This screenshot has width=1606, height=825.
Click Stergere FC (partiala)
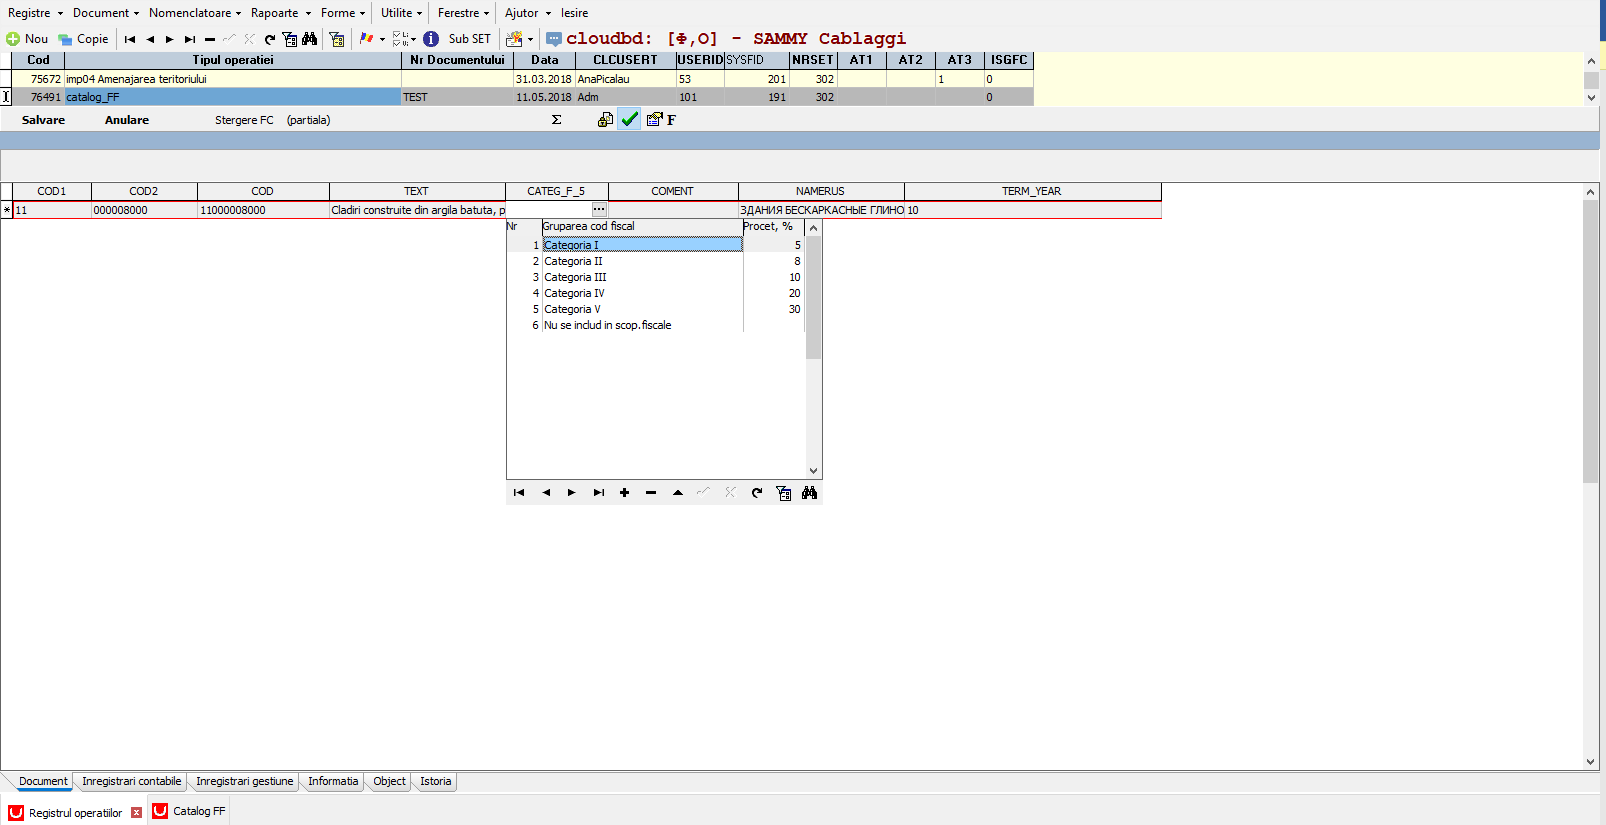coord(273,120)
